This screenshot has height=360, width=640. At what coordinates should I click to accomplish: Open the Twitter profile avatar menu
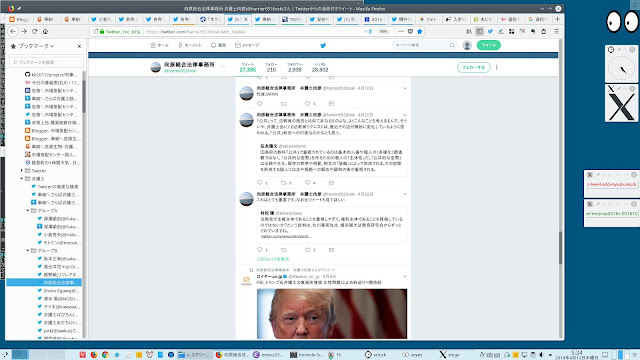(x=467, y=45)
